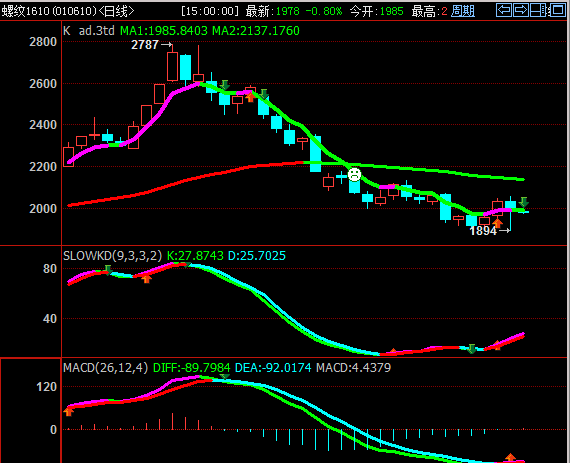Click the 2200 price axis label
The image size is (570, 463).
[x=43, y=167]
